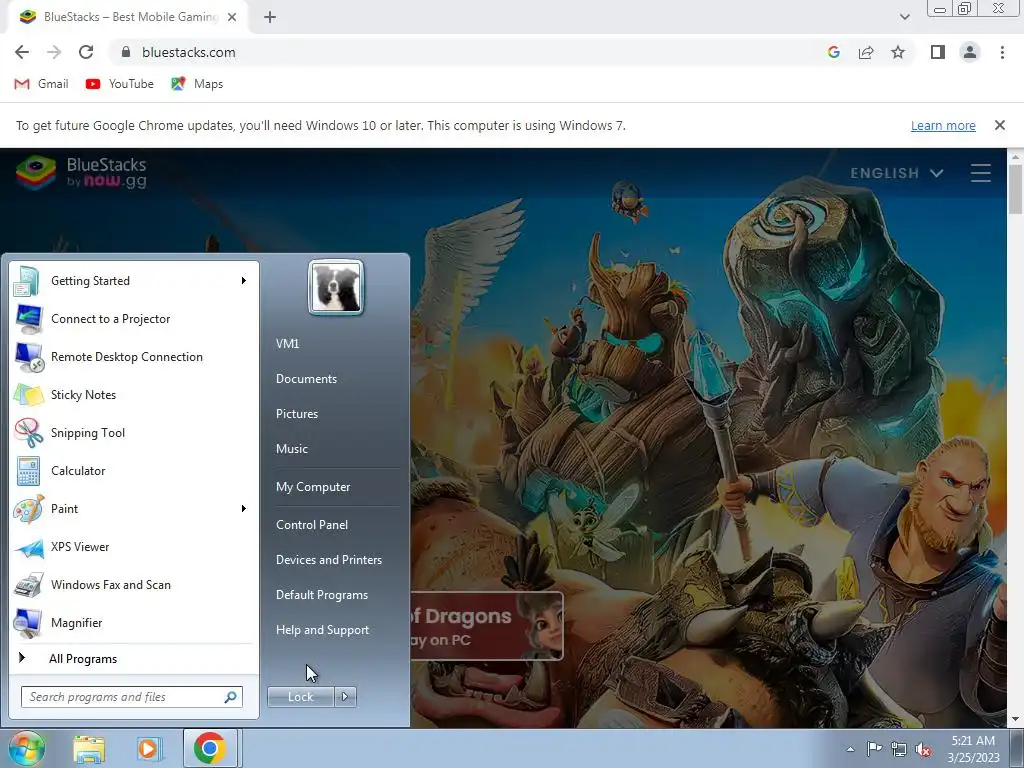Open Gmail bookmark

pyautogui.click(x=41, y=84)
